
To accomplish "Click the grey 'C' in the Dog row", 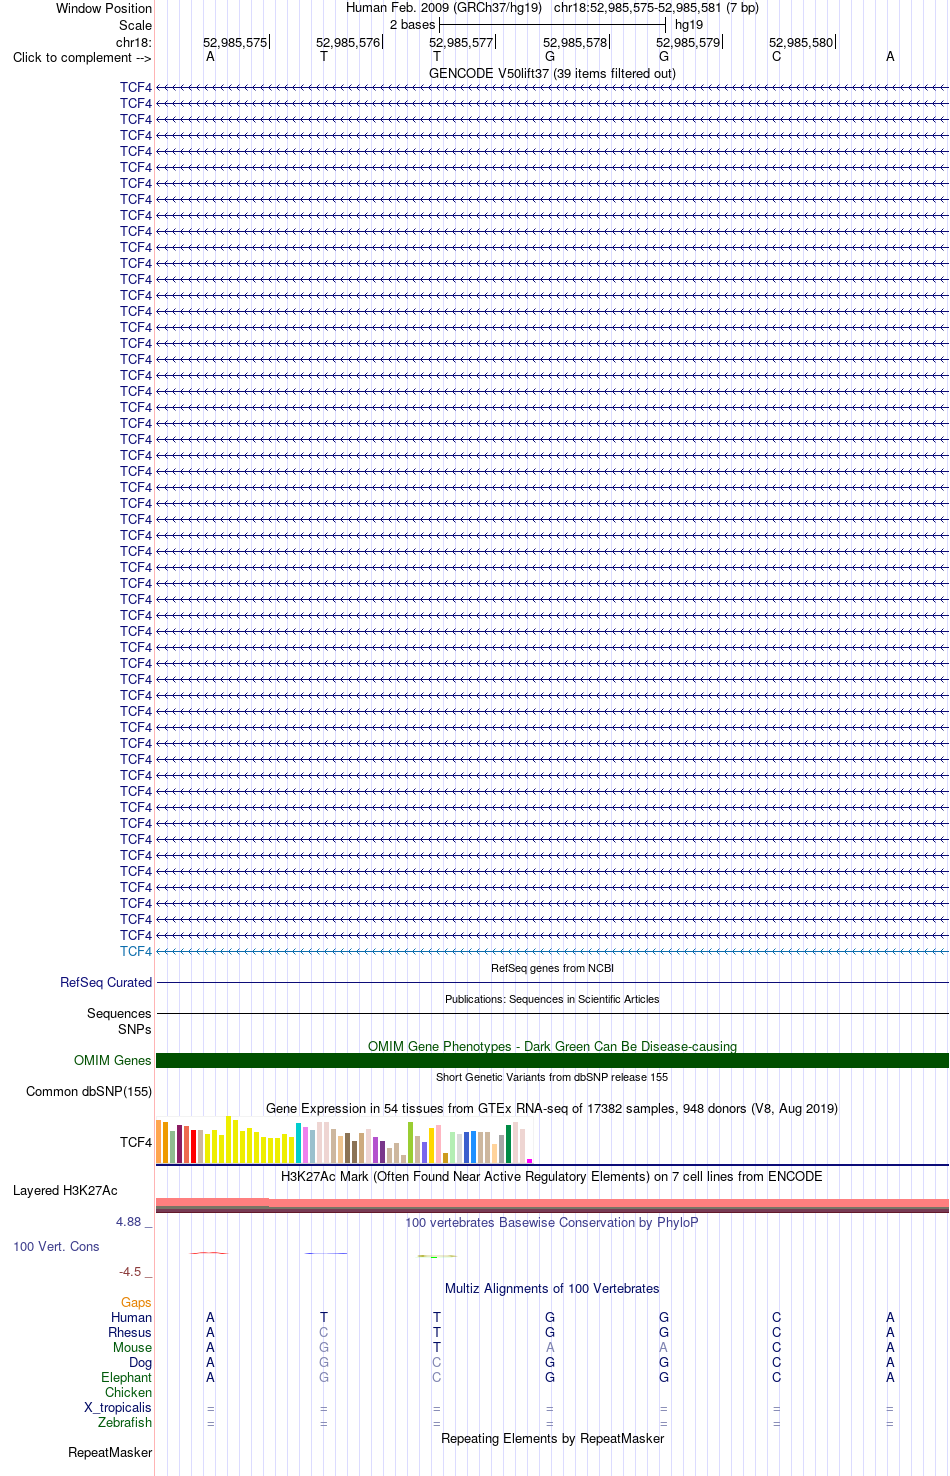I will (x=437, y=1362).
